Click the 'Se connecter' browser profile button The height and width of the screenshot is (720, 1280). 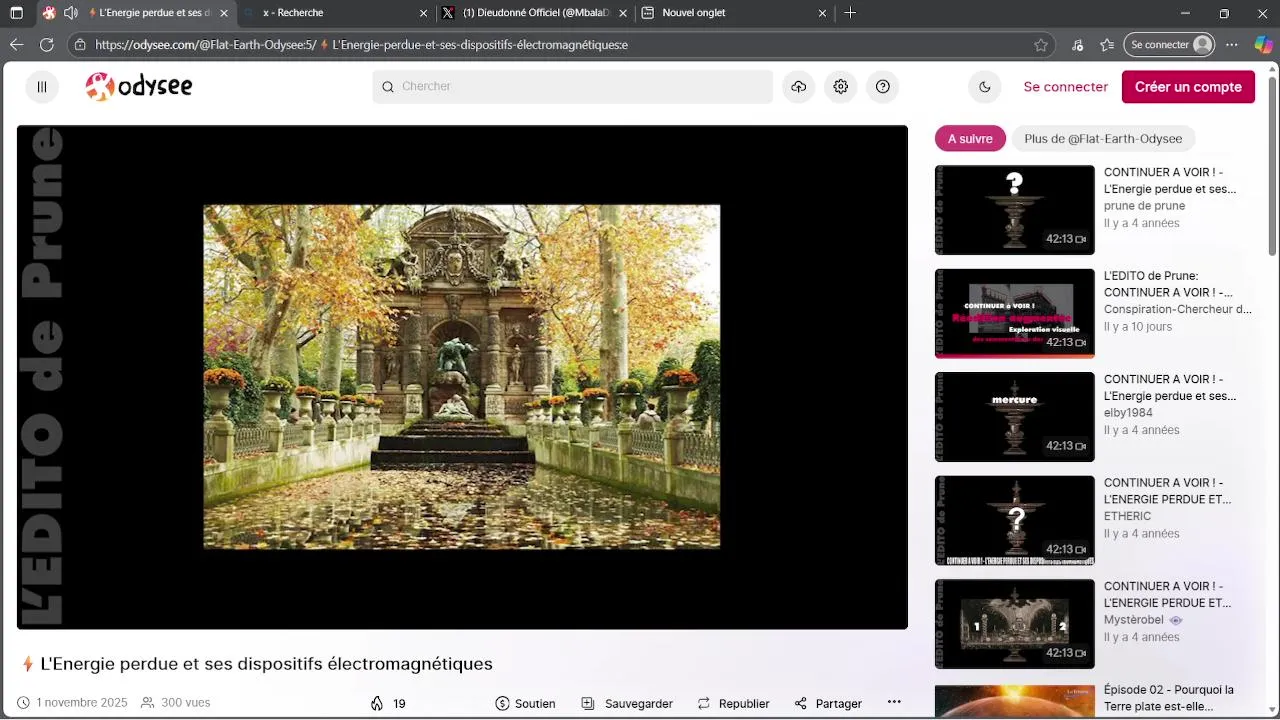coord(1170,45)
